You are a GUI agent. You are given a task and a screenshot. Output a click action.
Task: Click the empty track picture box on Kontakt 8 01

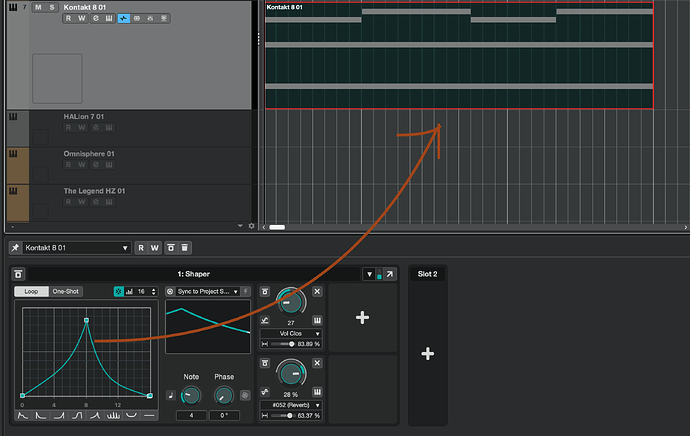click(57, 79)
